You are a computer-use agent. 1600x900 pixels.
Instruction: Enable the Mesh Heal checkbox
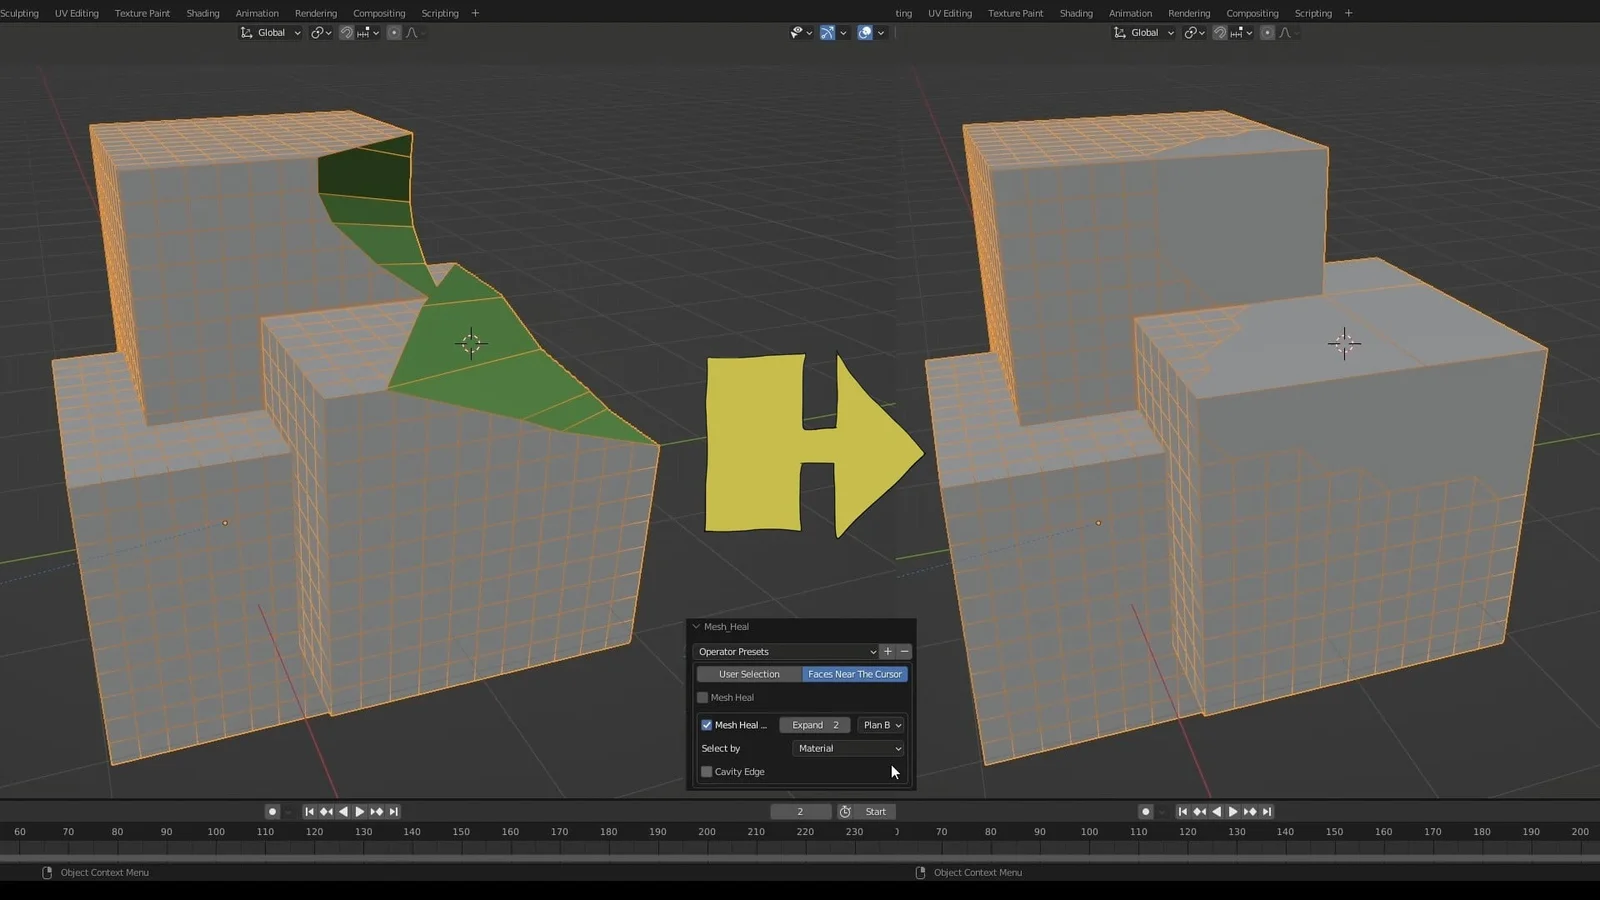(x=703, y=697)
